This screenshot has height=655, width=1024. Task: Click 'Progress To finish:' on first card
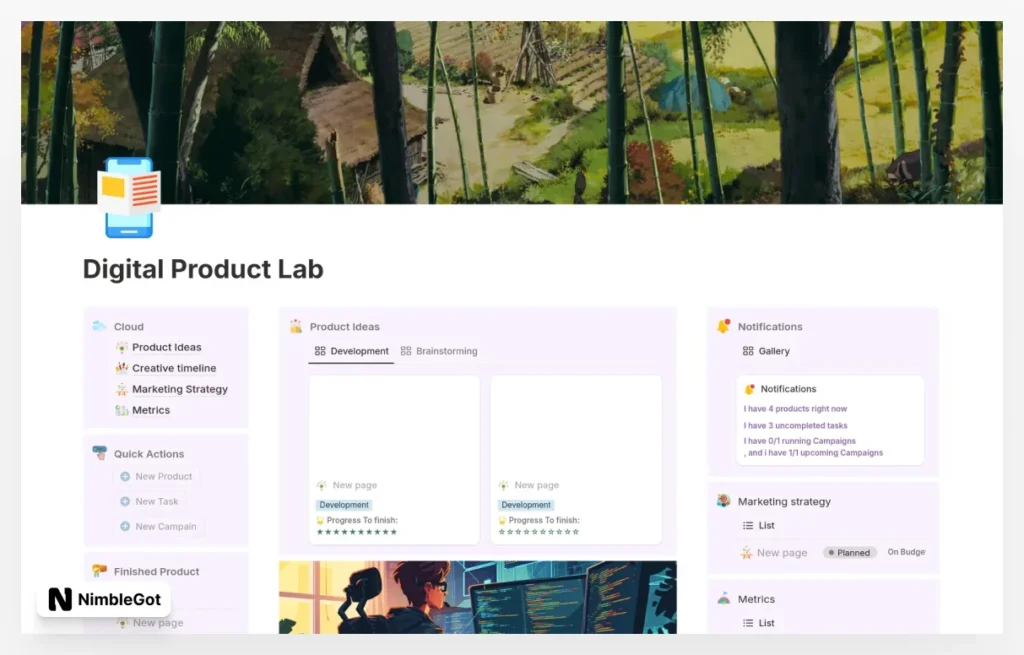[362, 520]
